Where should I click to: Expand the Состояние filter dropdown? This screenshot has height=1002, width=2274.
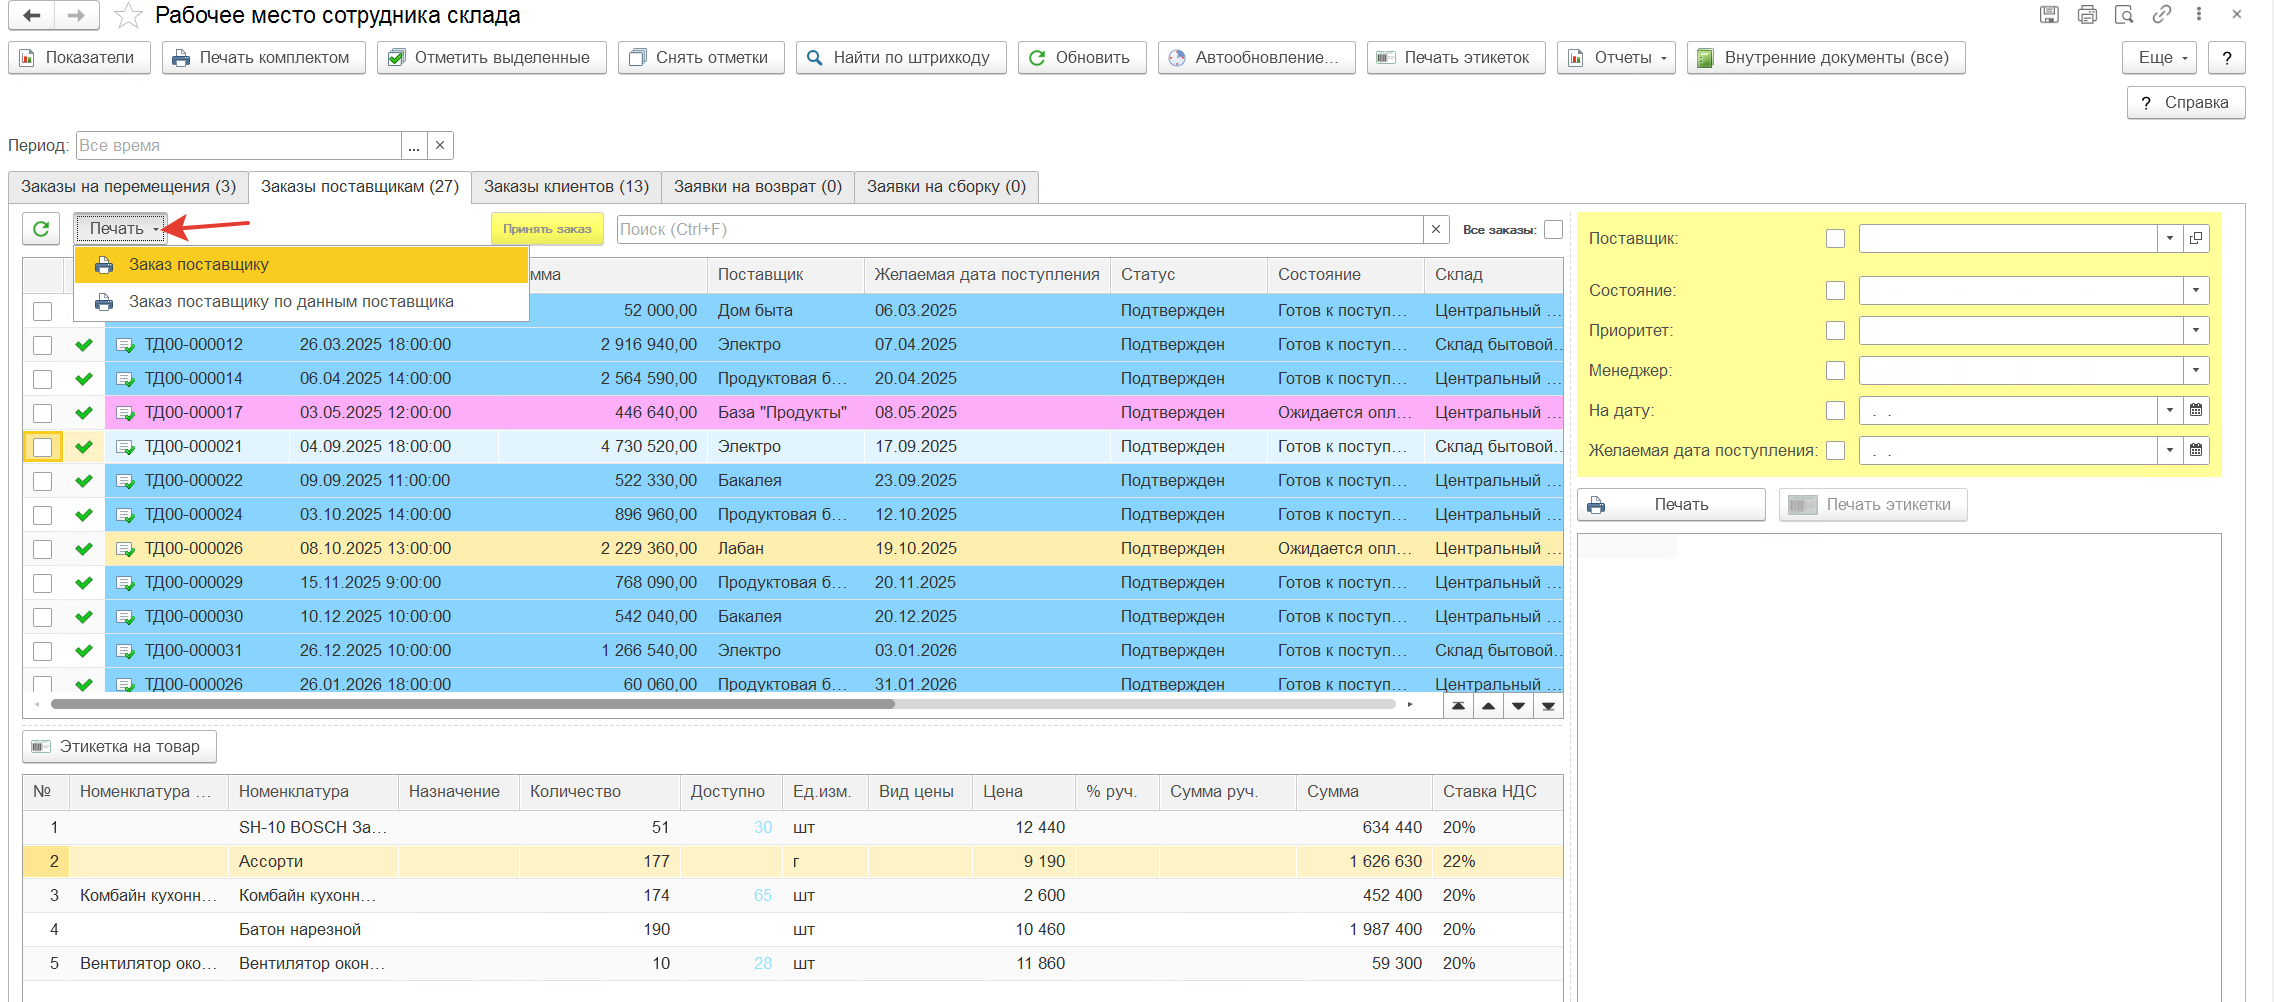click(2196, 290)
